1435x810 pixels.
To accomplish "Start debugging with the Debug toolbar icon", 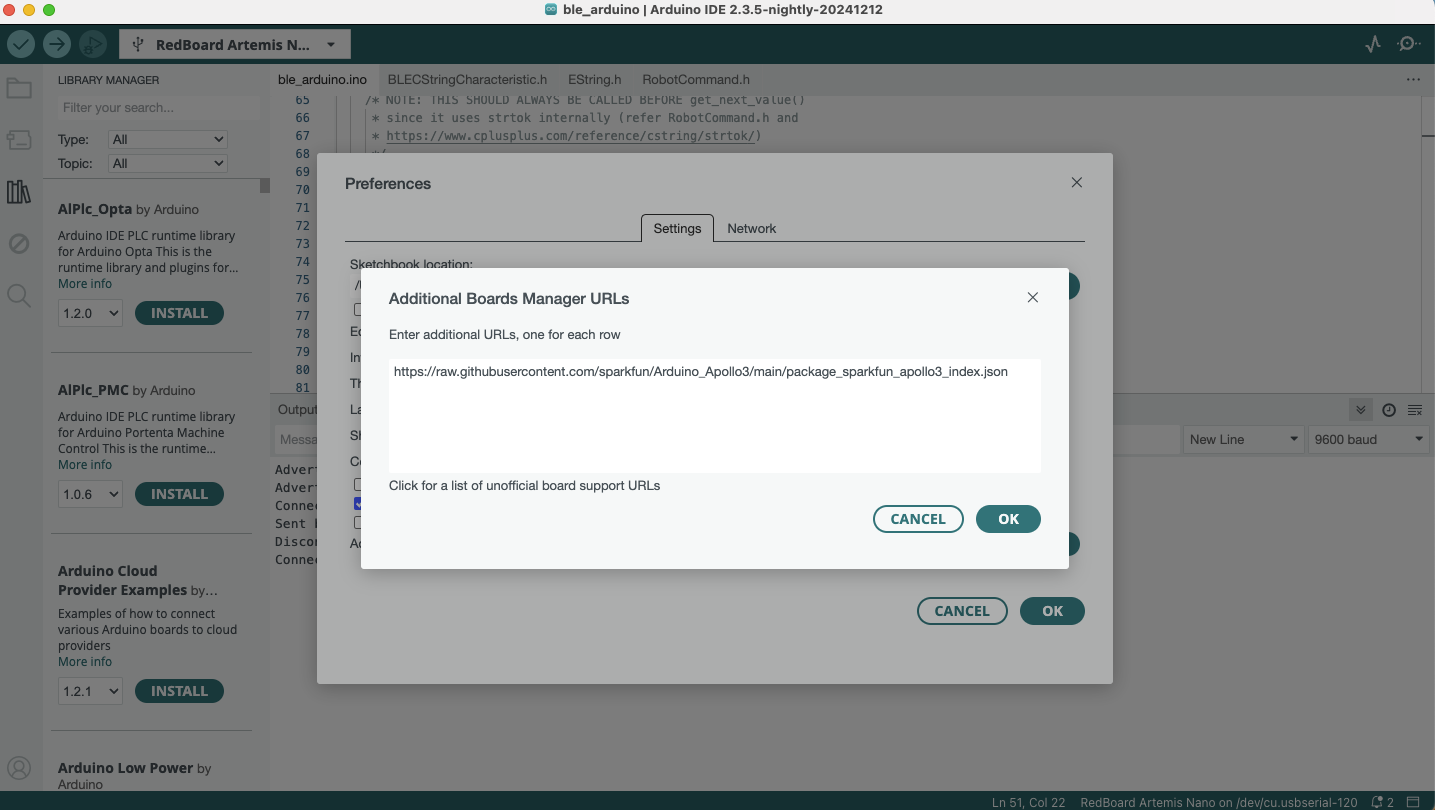I will (92, 44).
